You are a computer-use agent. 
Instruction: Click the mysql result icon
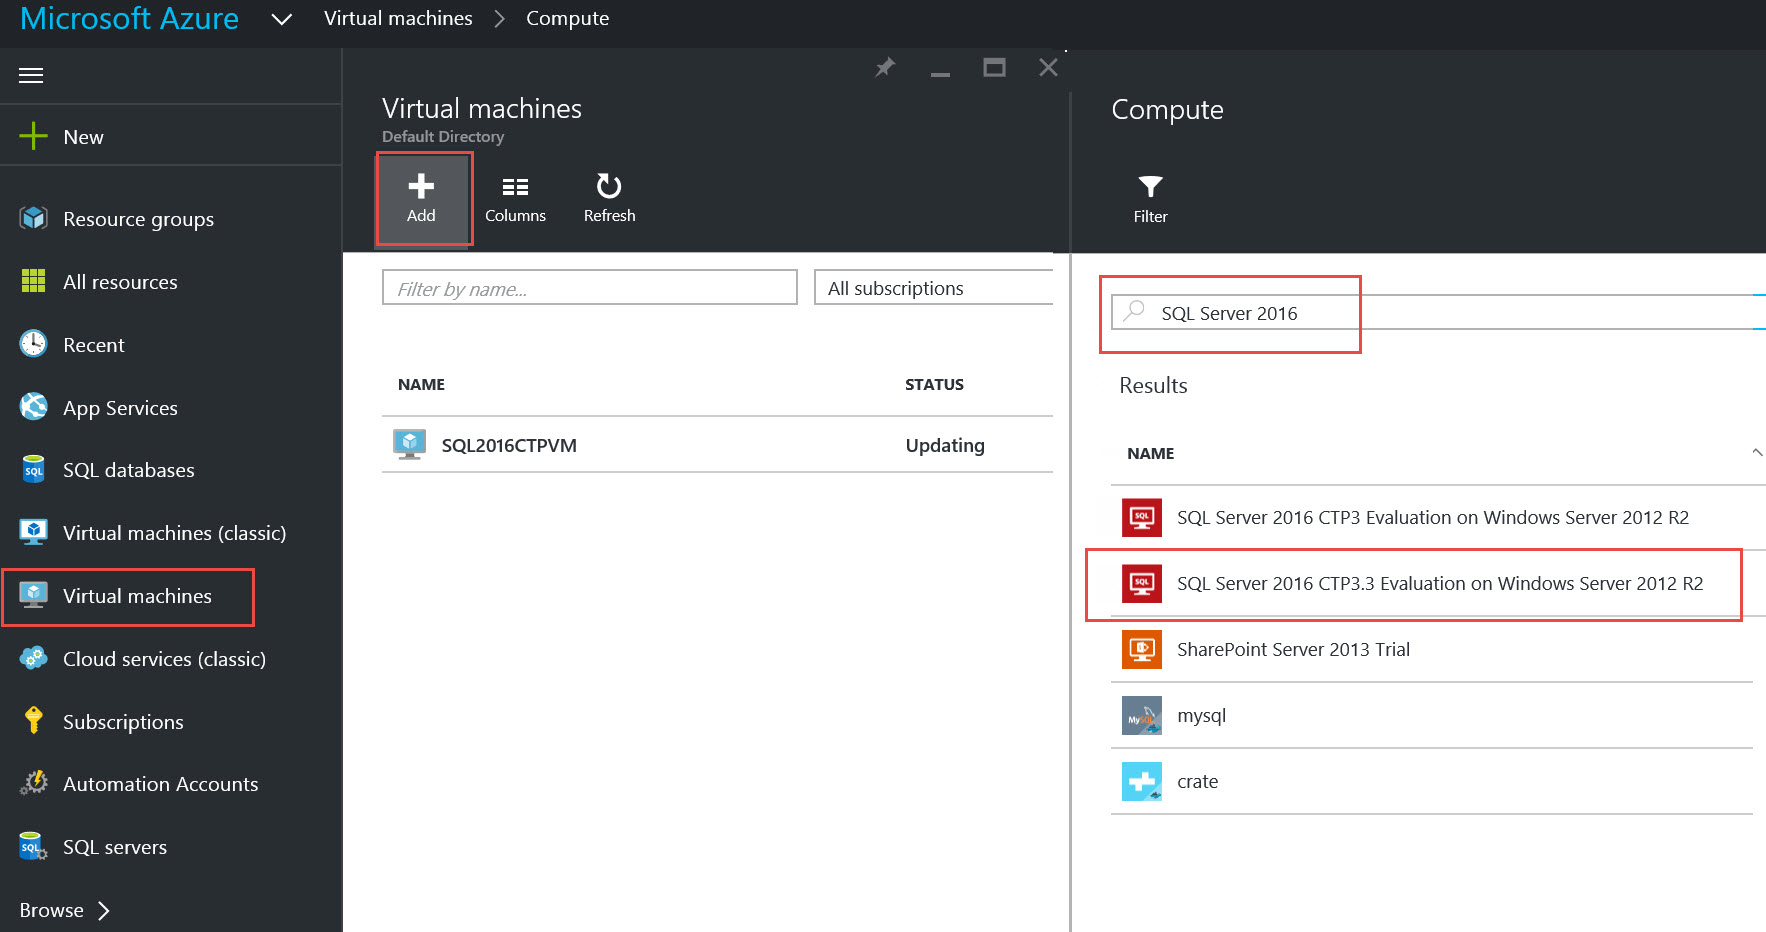[x=1141, y=715]
